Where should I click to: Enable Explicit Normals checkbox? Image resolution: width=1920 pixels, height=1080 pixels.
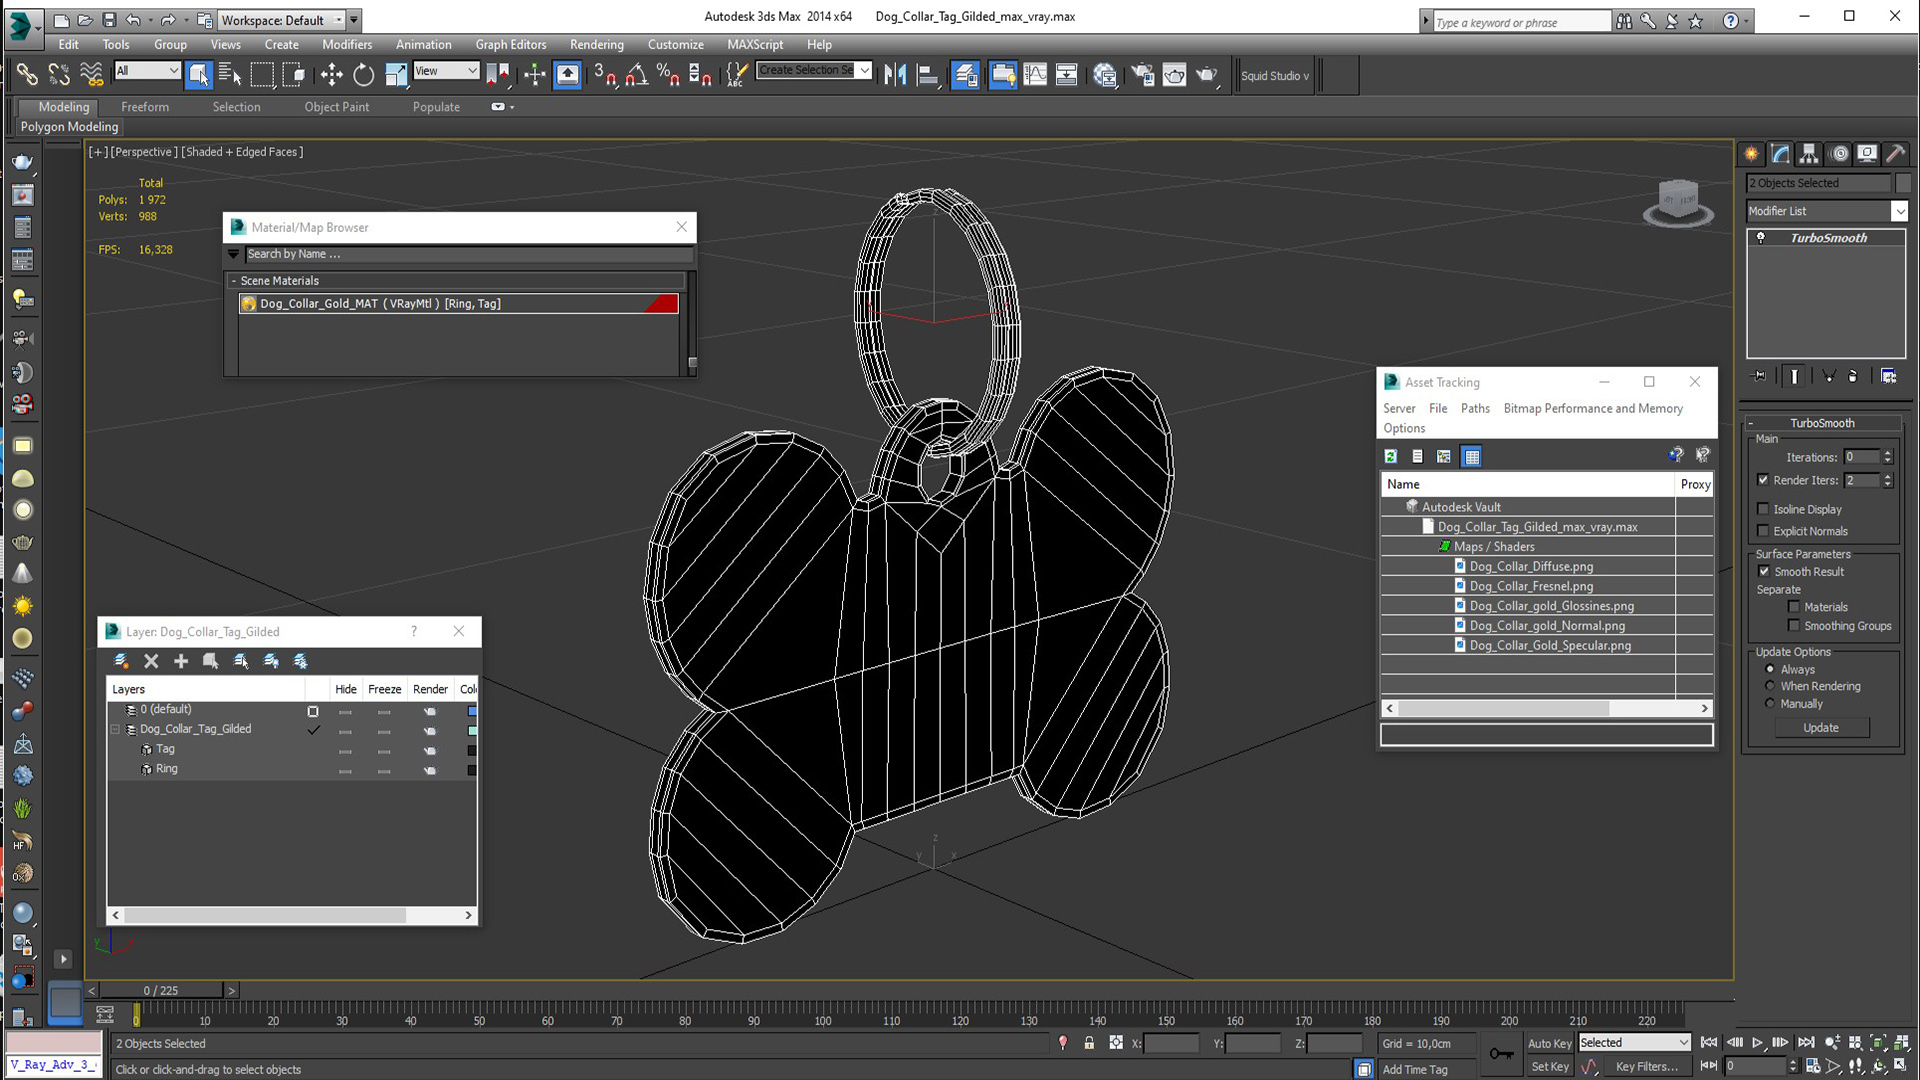[x=1763, y=531]
